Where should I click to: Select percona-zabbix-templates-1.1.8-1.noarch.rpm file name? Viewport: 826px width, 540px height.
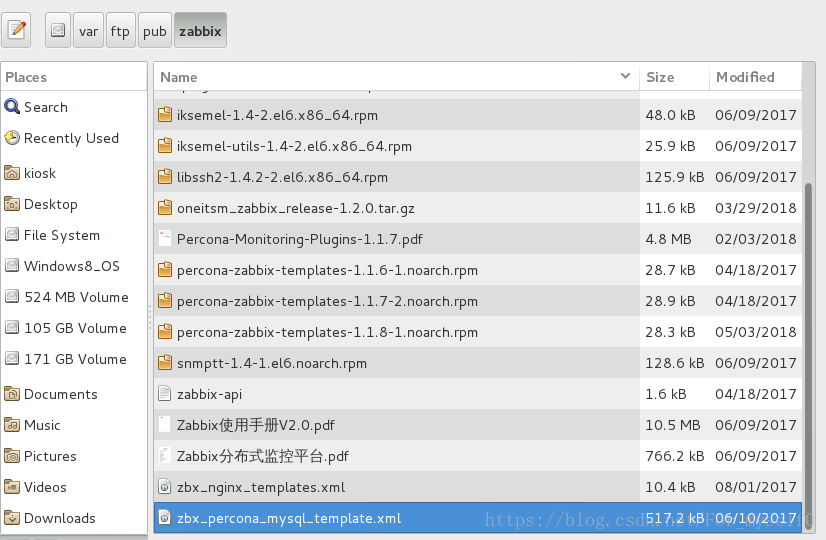click(x=327, y=332)
